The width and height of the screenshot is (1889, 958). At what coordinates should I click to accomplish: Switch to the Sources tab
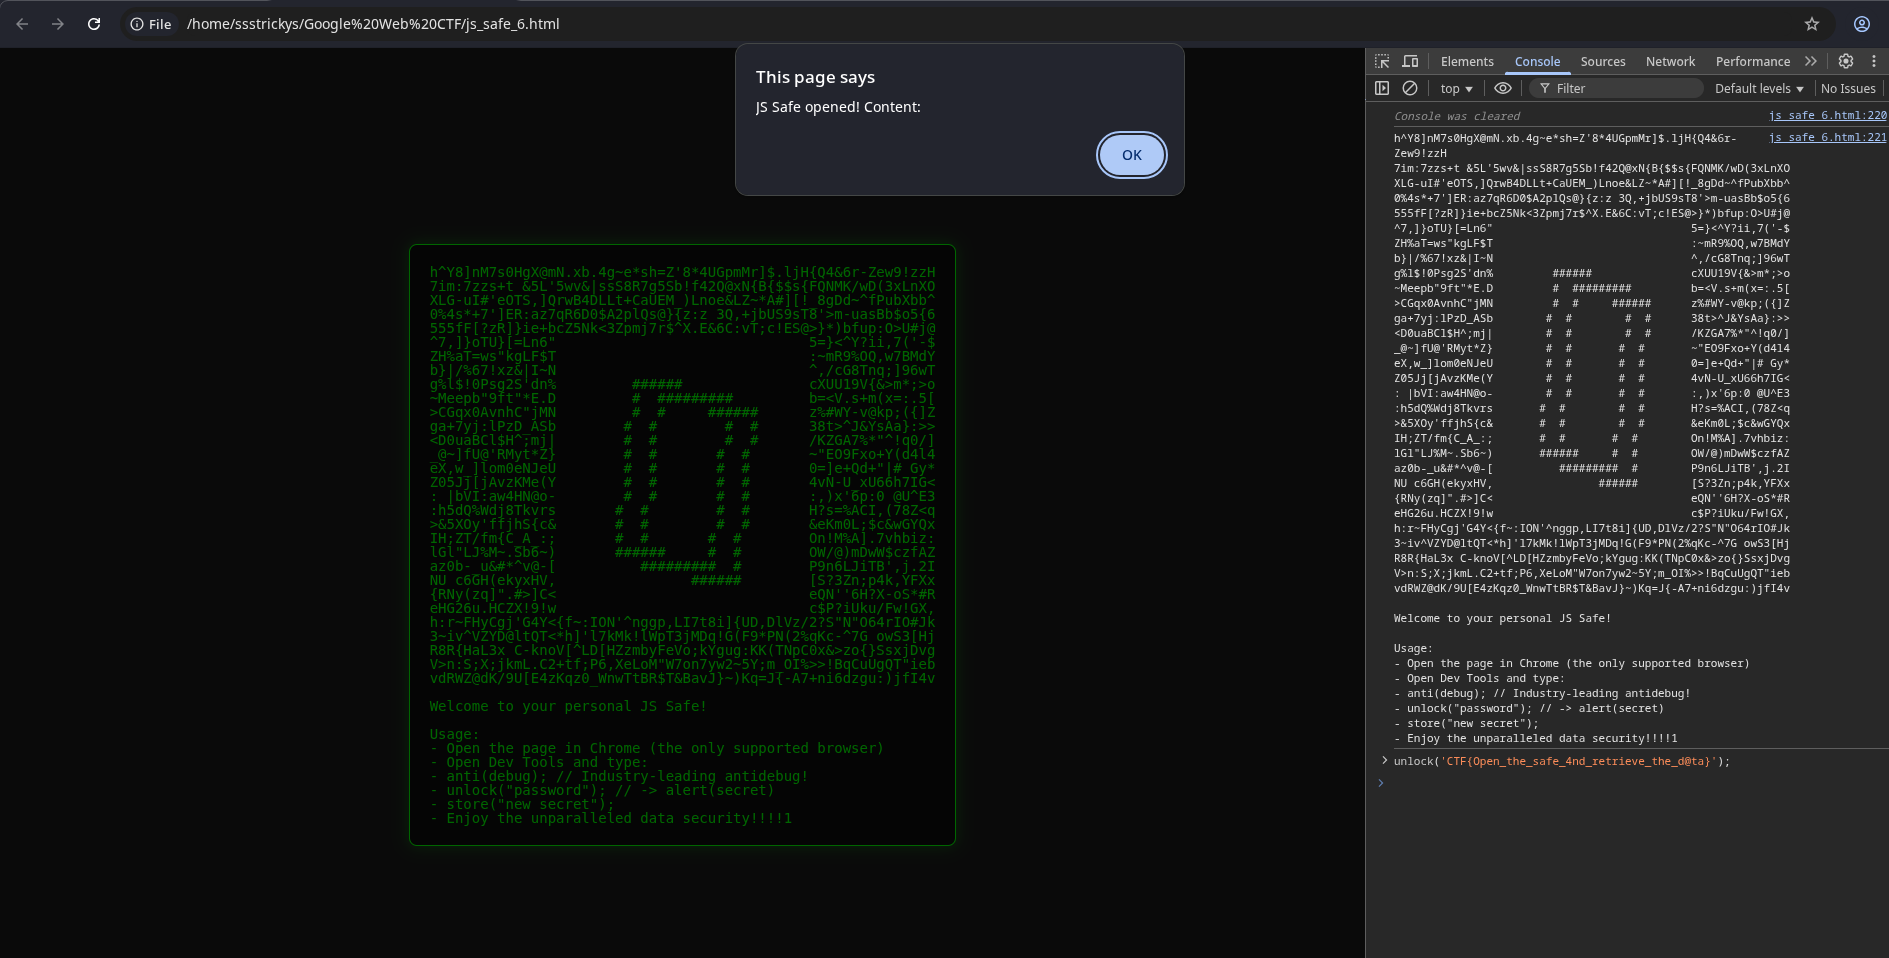pyautogui.click(x=1602, y=62)
